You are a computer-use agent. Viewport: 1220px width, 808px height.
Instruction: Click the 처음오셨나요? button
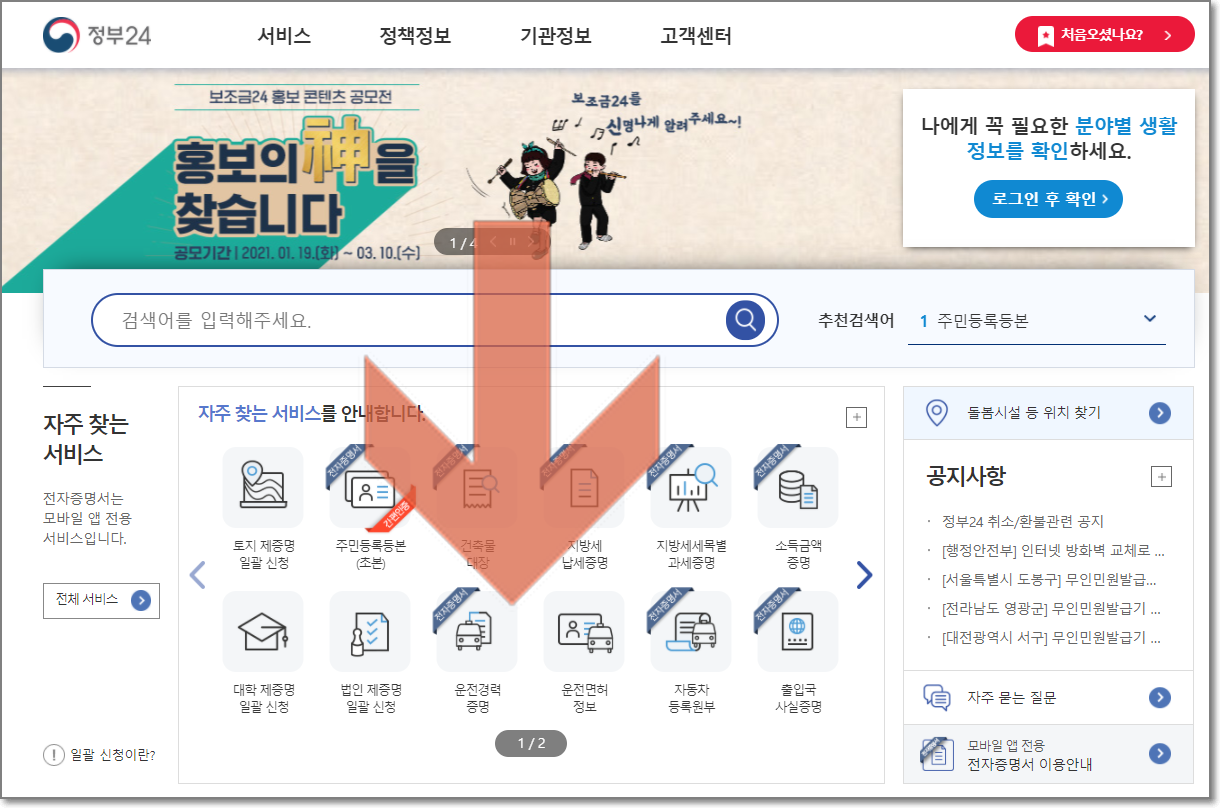(1105, 34)
